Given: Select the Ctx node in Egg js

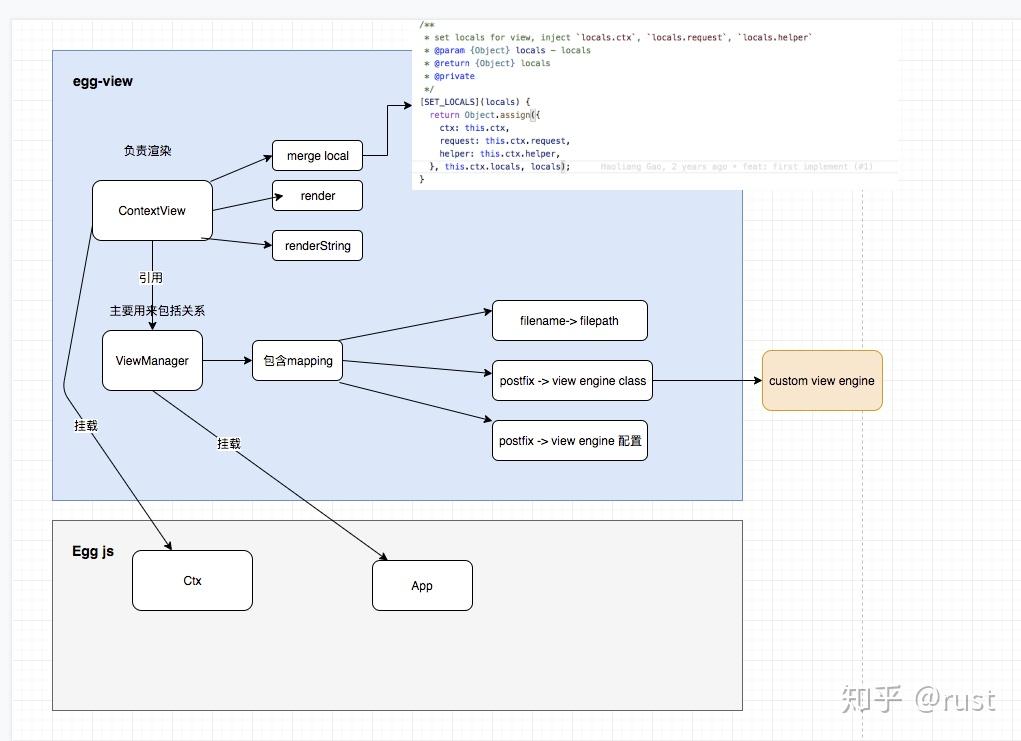Looking at the screenshot, I should point(192,581).
